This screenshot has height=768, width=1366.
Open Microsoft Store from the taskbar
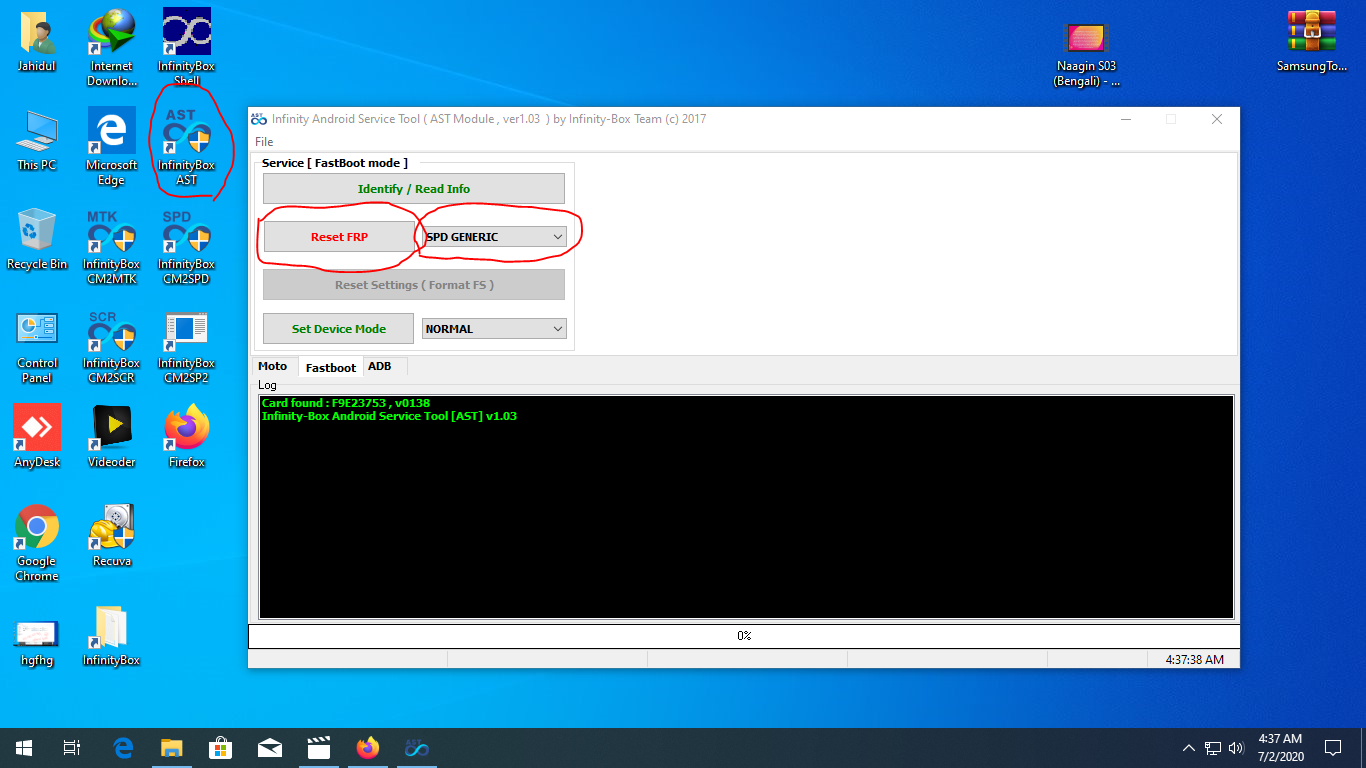tap(221, 748)
